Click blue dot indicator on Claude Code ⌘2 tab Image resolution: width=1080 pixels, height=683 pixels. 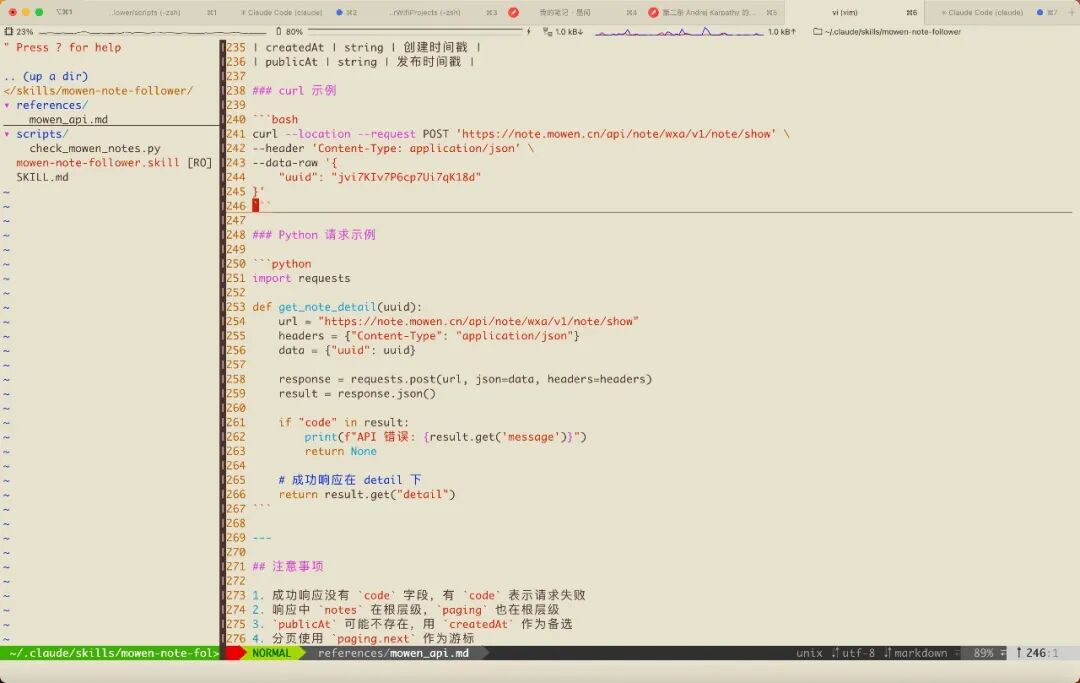click(x=340, y=12)
